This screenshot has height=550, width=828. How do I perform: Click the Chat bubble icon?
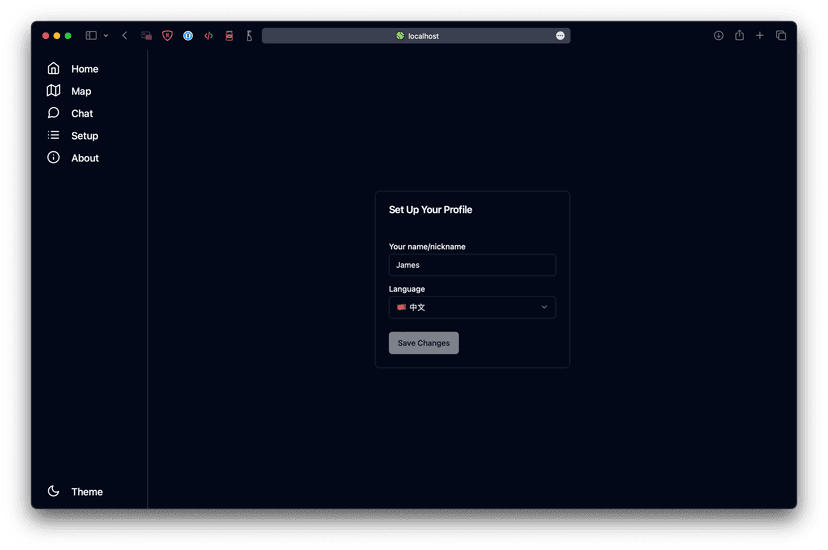[54, 113]
